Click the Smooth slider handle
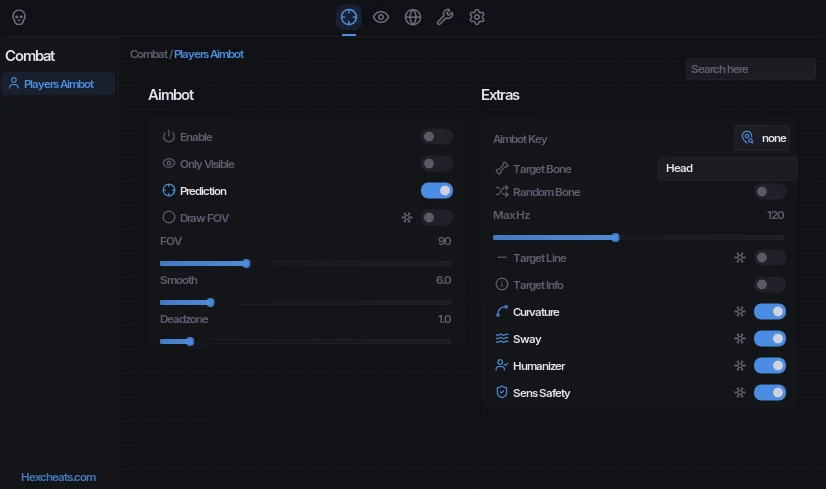 211,302
